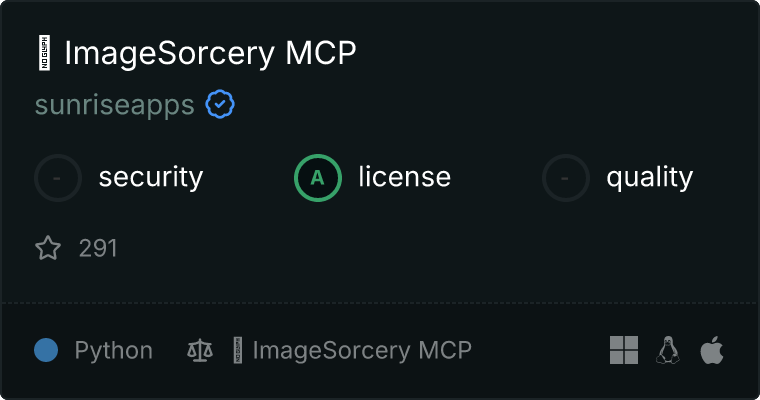Click the Apple macOS icon
The height and width of the screenshot is (400, 760).
coord(712,350)
